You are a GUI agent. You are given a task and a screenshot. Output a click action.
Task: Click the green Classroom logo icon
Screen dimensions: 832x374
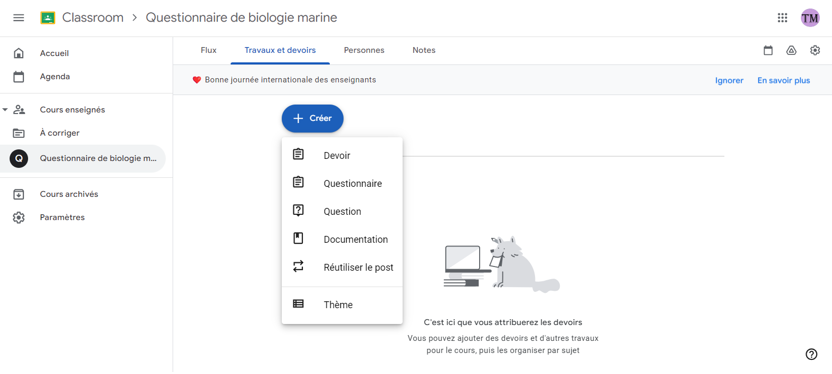coord(48,18)
